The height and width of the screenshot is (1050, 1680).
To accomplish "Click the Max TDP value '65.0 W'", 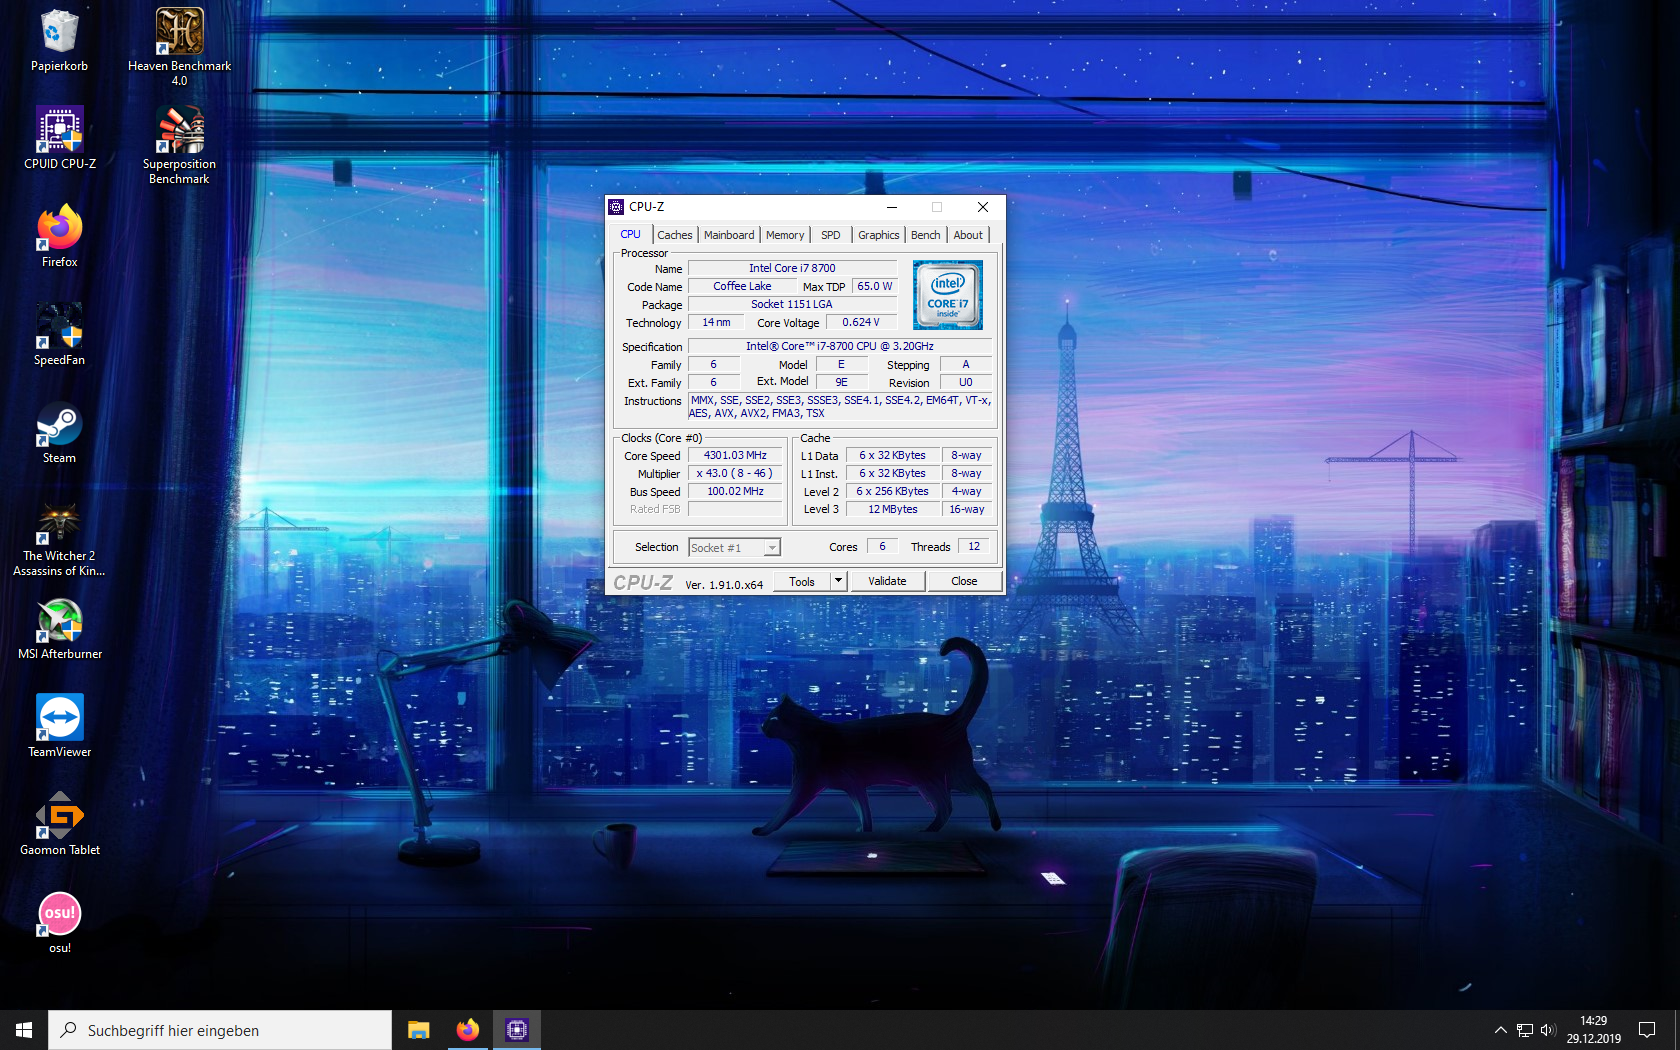I will click(x=875, y=286).
